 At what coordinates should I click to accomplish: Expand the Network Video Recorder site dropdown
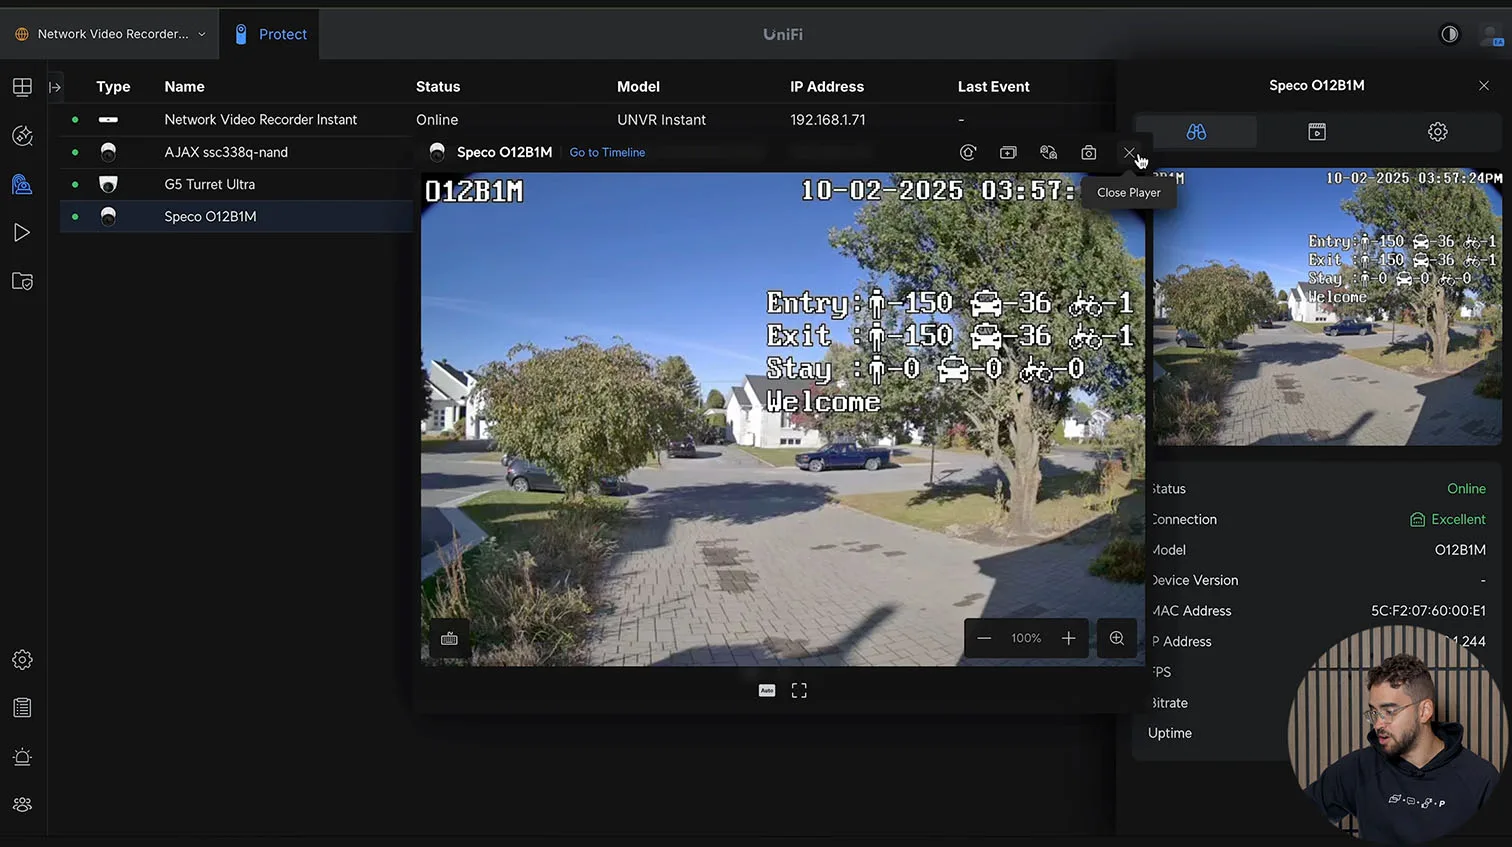(110, 34)
